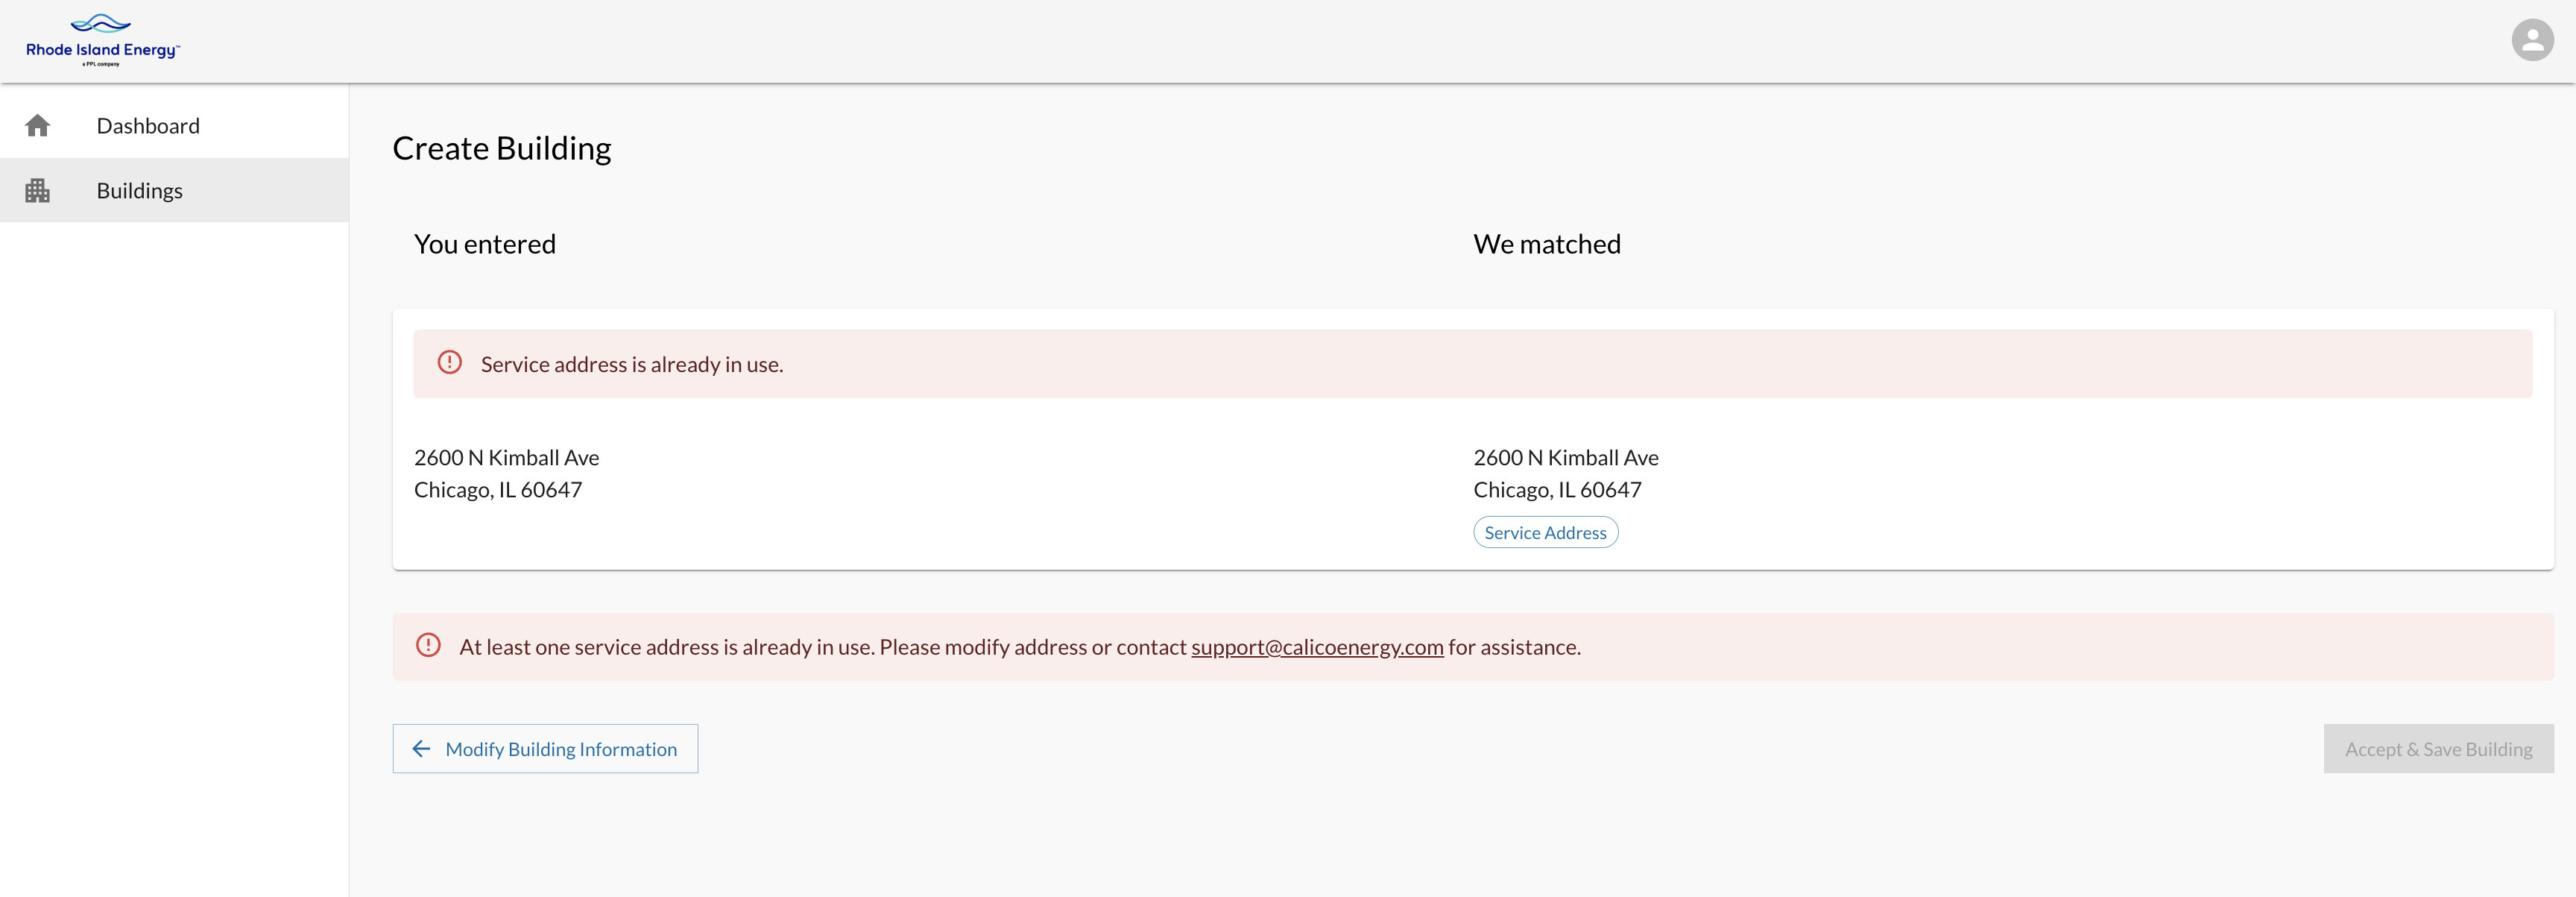2576x897 pixels.
Task: Click the 'Create Building' page heading
Action: pyautogui.click(x=502, y=149)
